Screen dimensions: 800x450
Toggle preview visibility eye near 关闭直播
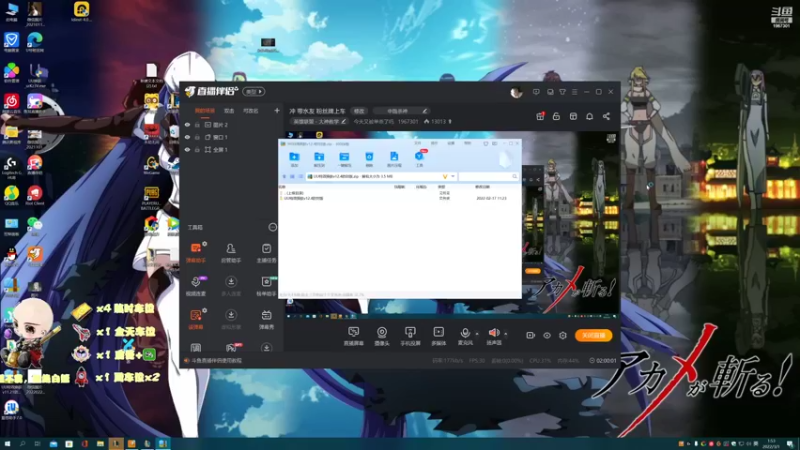coord(546,335)
